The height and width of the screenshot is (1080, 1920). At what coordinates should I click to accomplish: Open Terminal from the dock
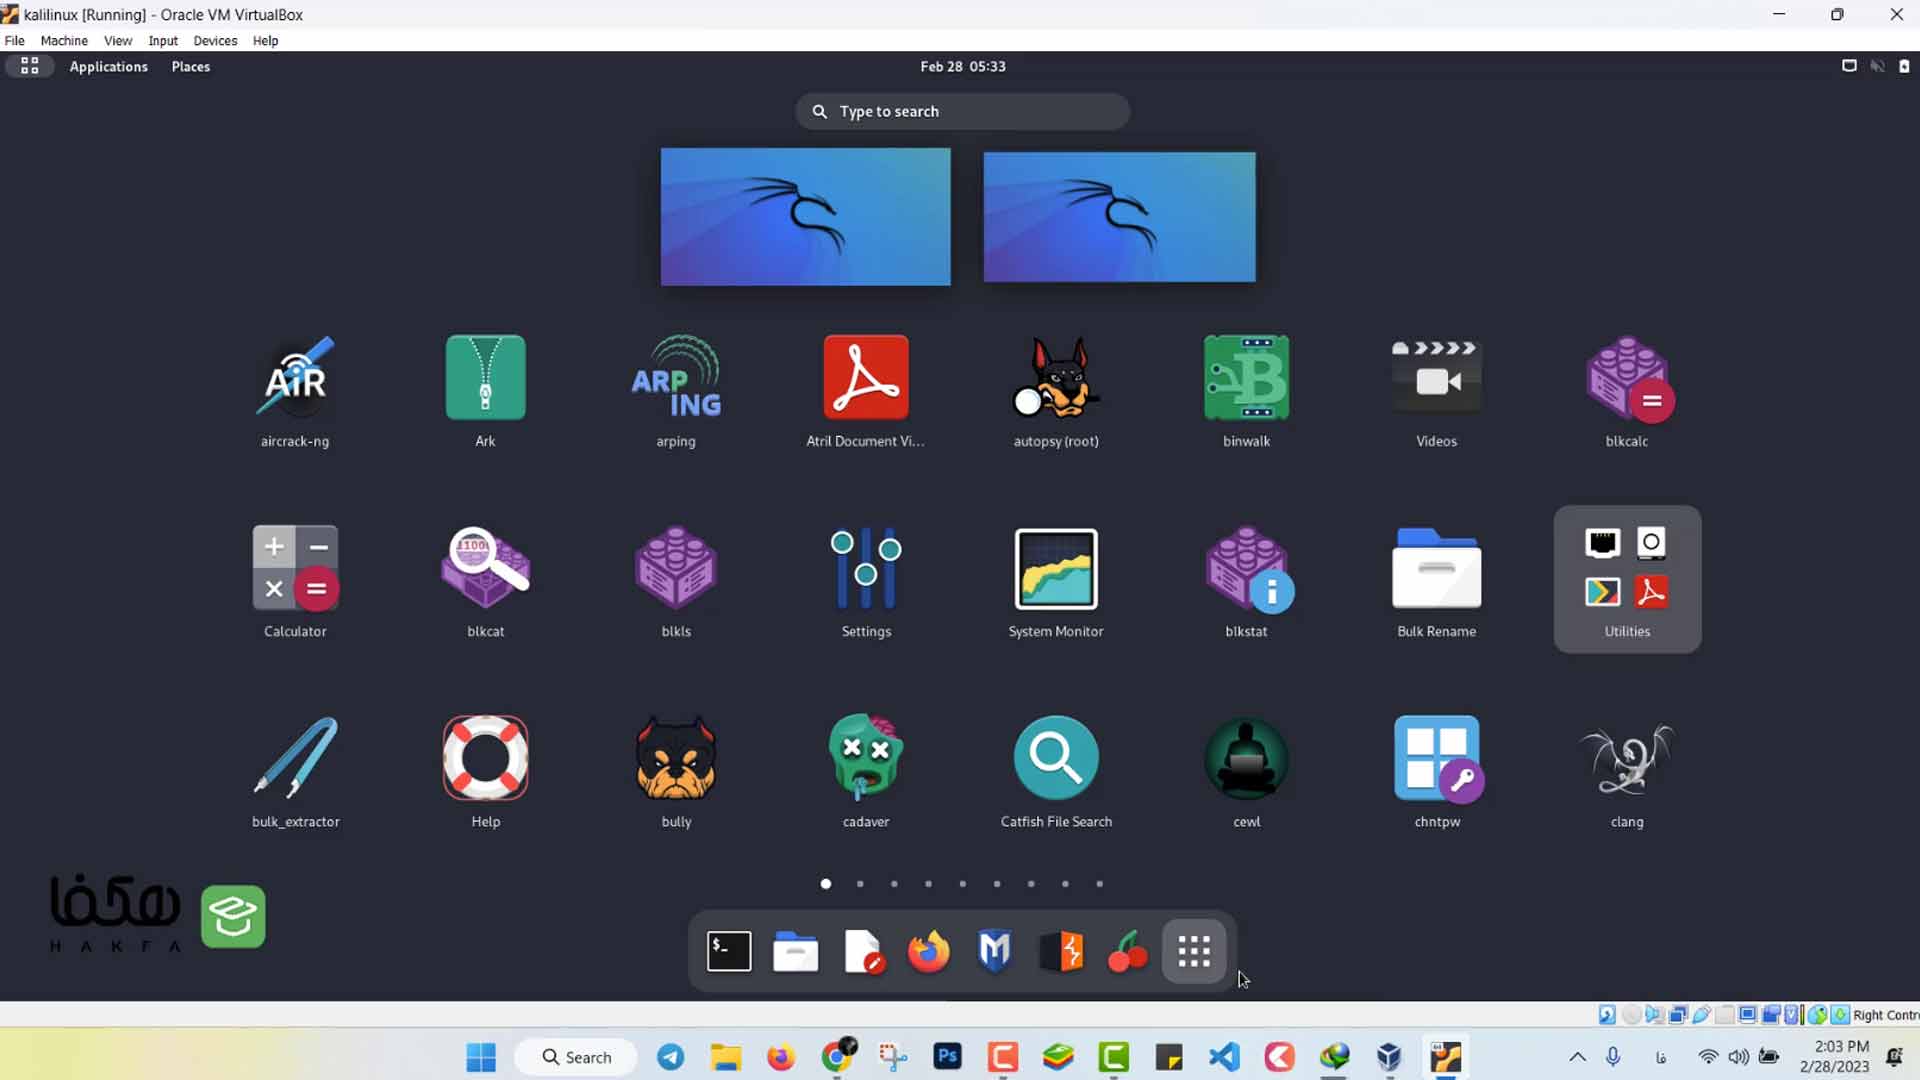729,951
